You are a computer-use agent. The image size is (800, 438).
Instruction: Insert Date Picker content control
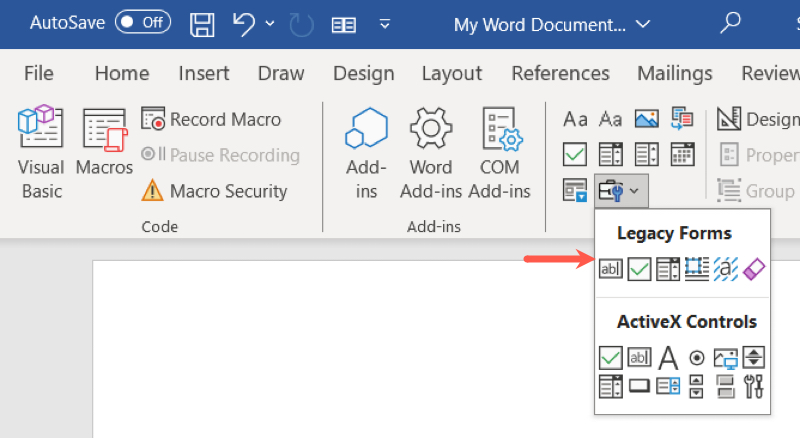coord(682,154)
